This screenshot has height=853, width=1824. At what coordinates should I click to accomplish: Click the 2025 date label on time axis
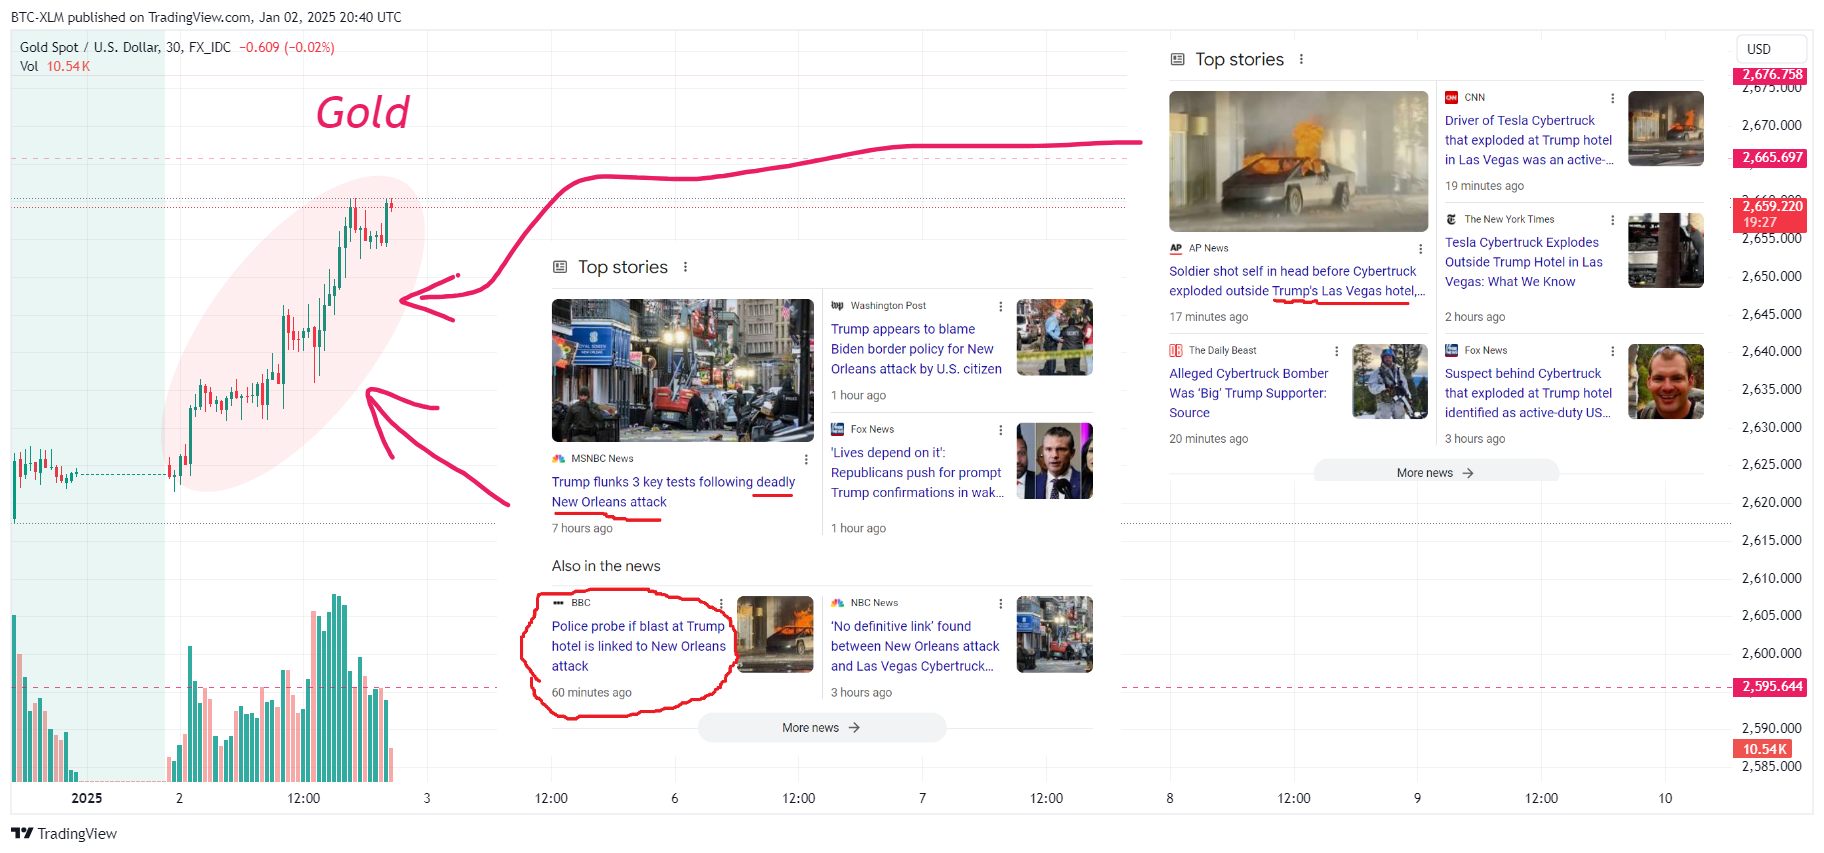[x=87, y=798]
